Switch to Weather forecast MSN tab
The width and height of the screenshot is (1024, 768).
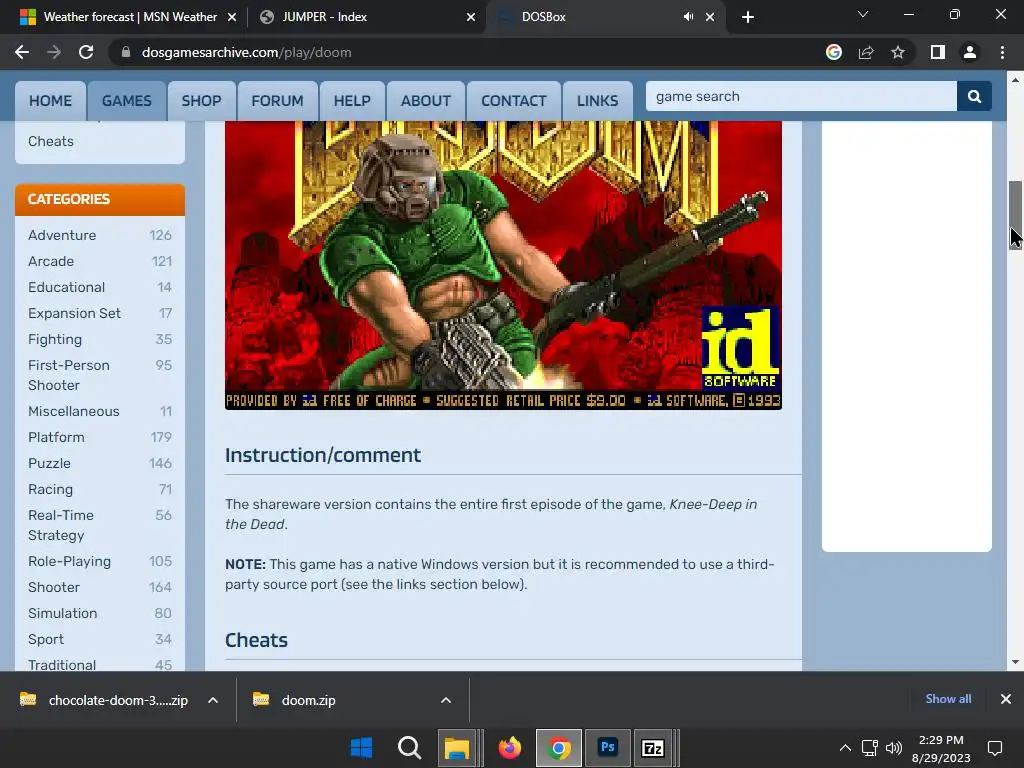coord(130,17)
